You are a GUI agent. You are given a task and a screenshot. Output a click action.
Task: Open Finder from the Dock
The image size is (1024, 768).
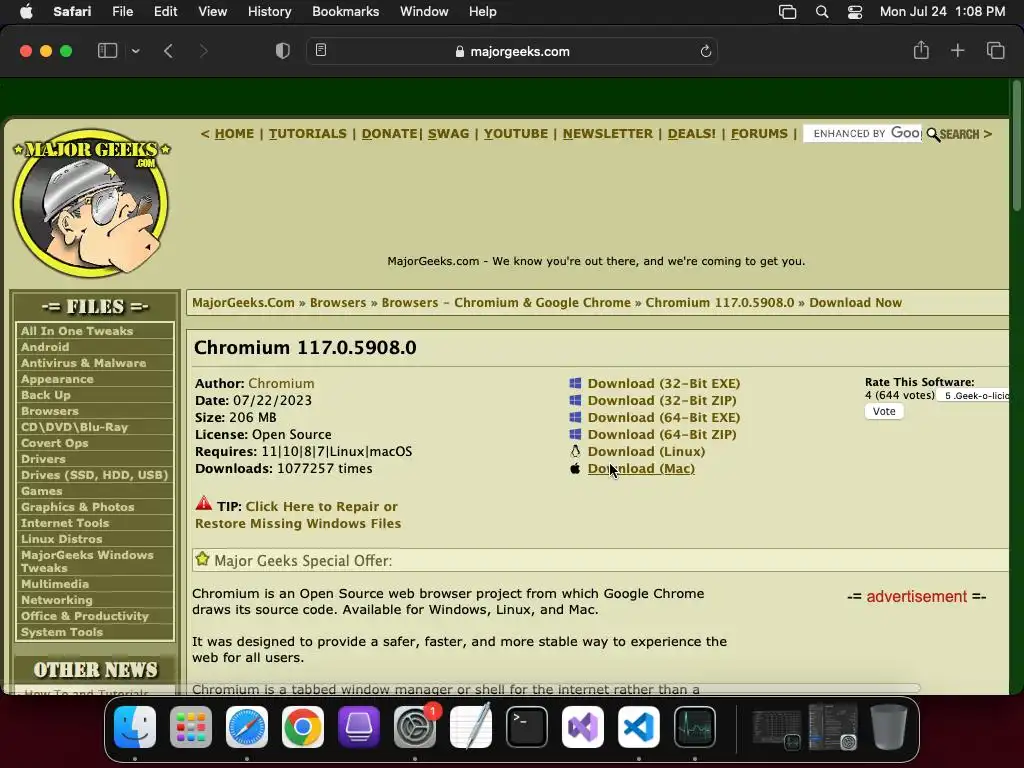click(x=135, y=726)
